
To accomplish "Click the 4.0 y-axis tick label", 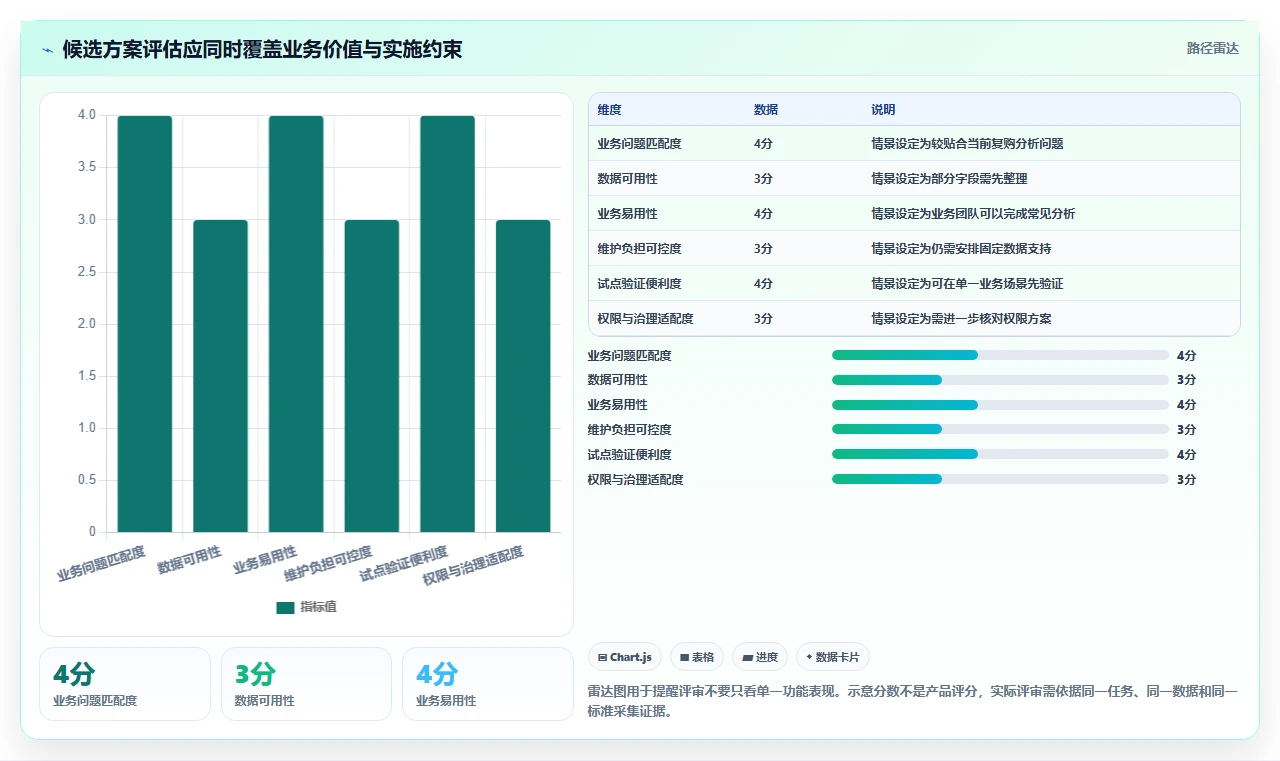I will pyautogui.click(x=87, y=115).
